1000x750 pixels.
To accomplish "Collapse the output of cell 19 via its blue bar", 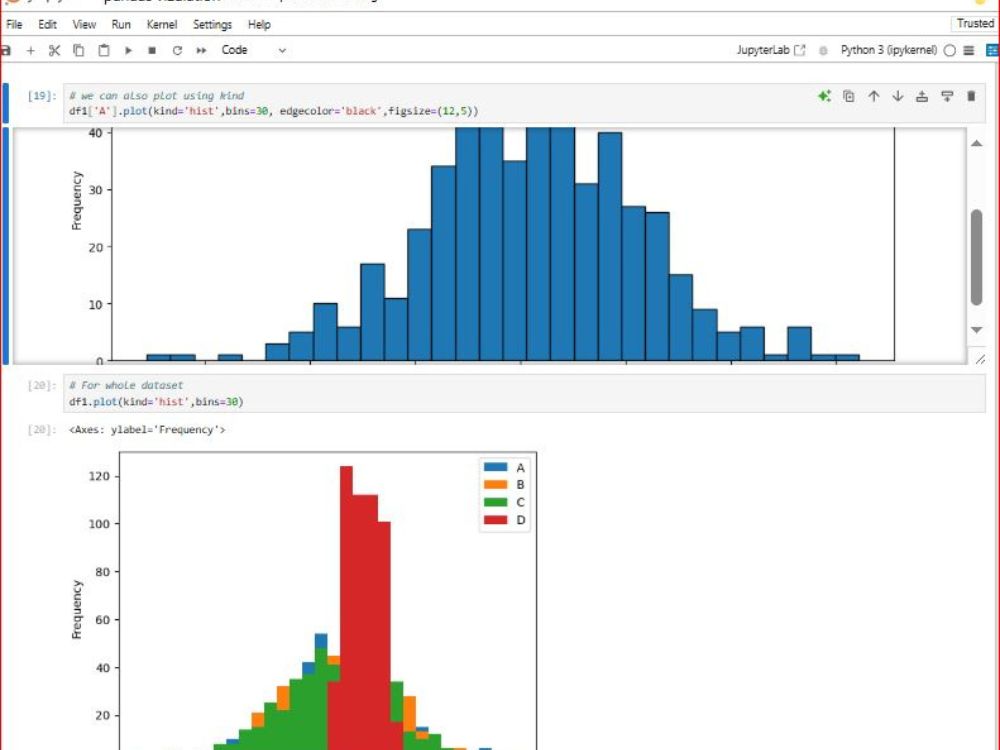I will pos(6,246).
